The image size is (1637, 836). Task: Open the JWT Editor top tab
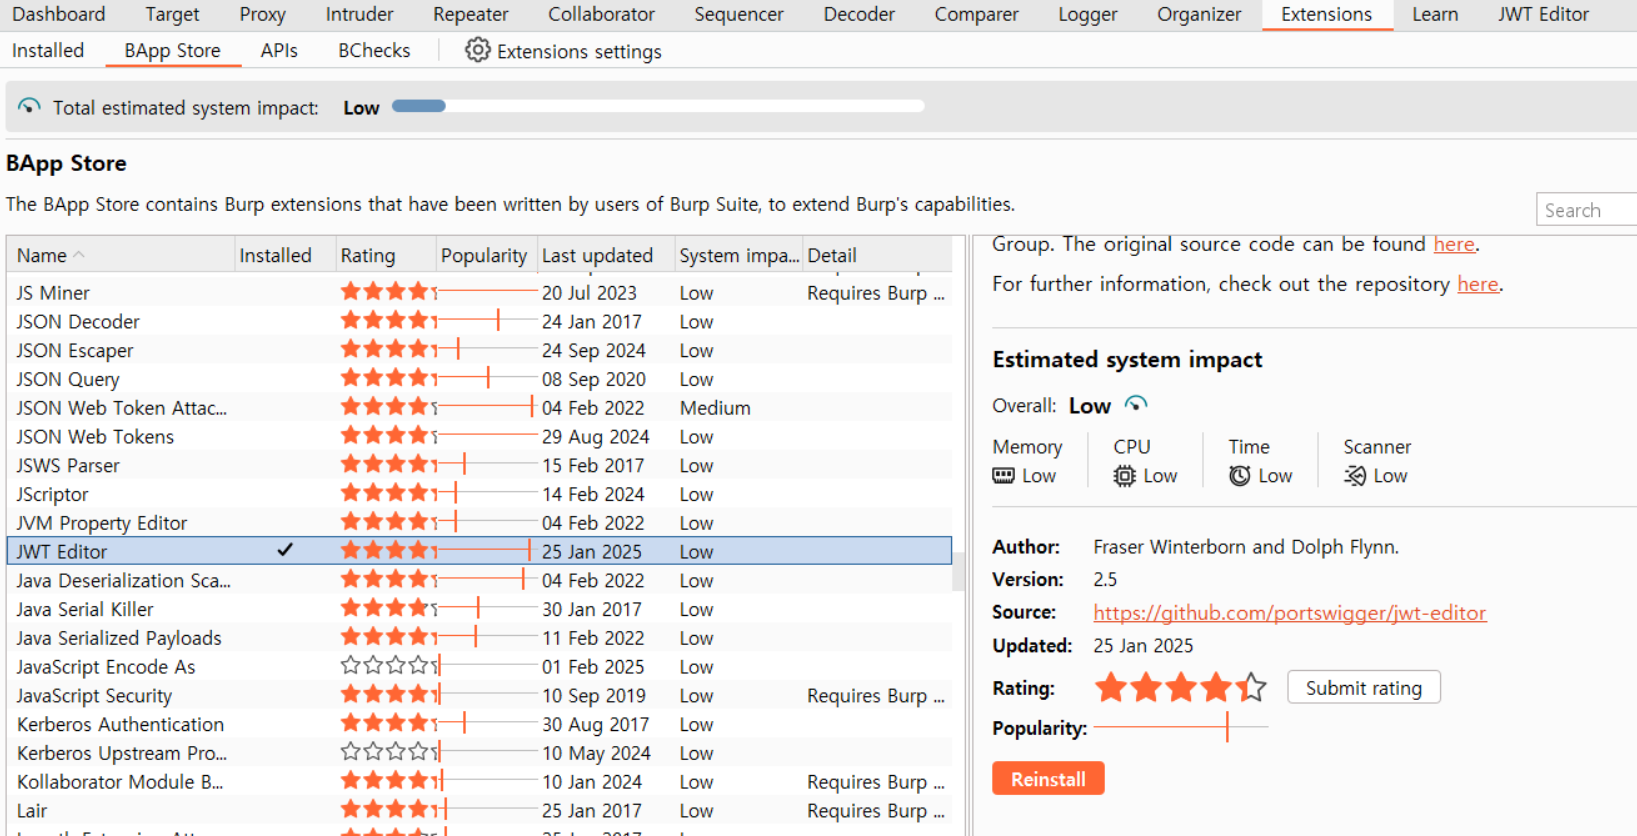[1543, 14]
